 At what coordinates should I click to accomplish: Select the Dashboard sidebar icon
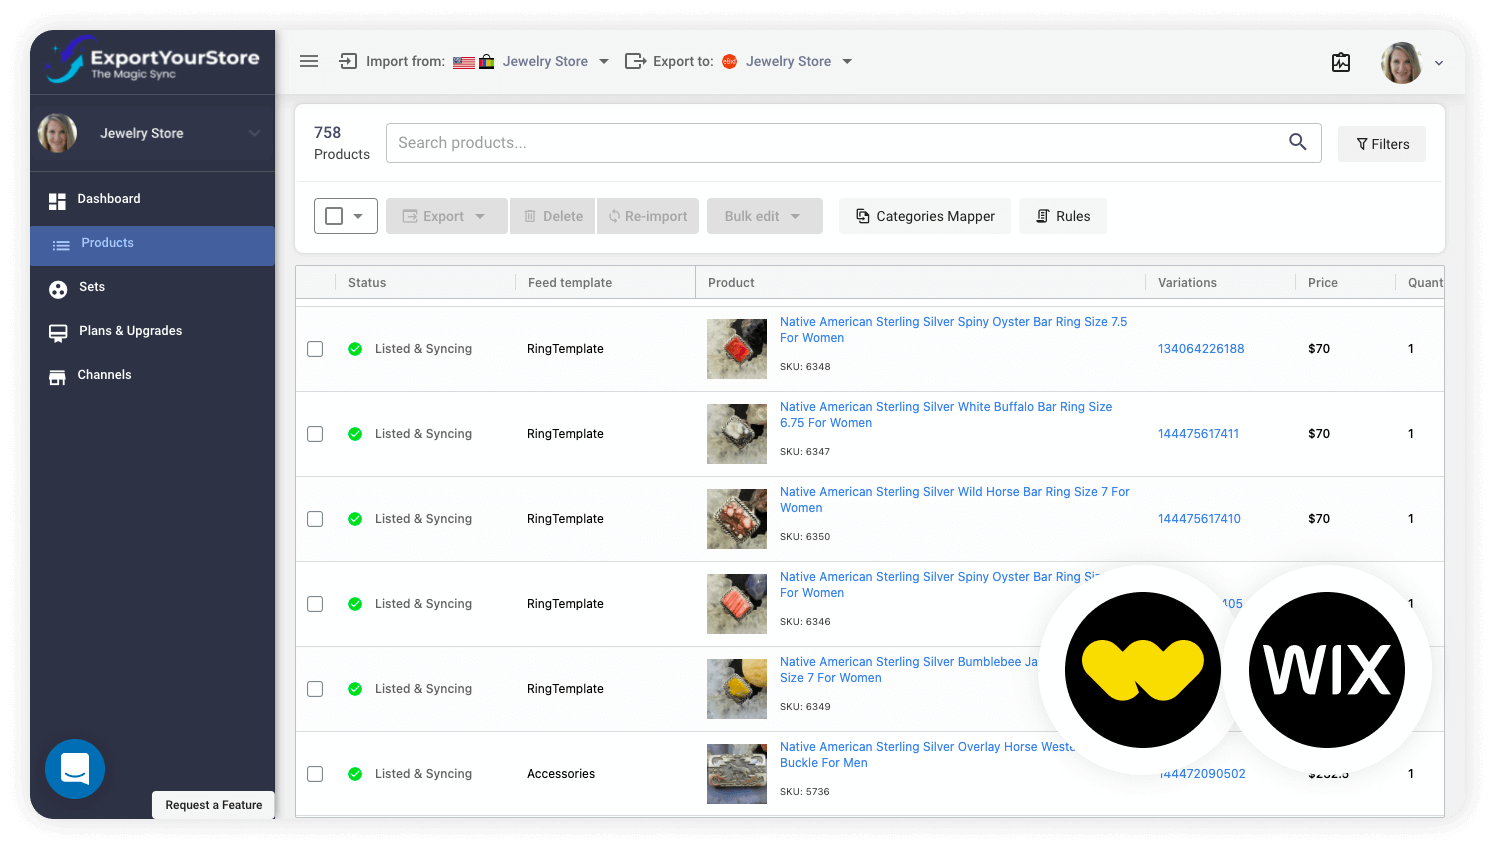coord(57,198)
